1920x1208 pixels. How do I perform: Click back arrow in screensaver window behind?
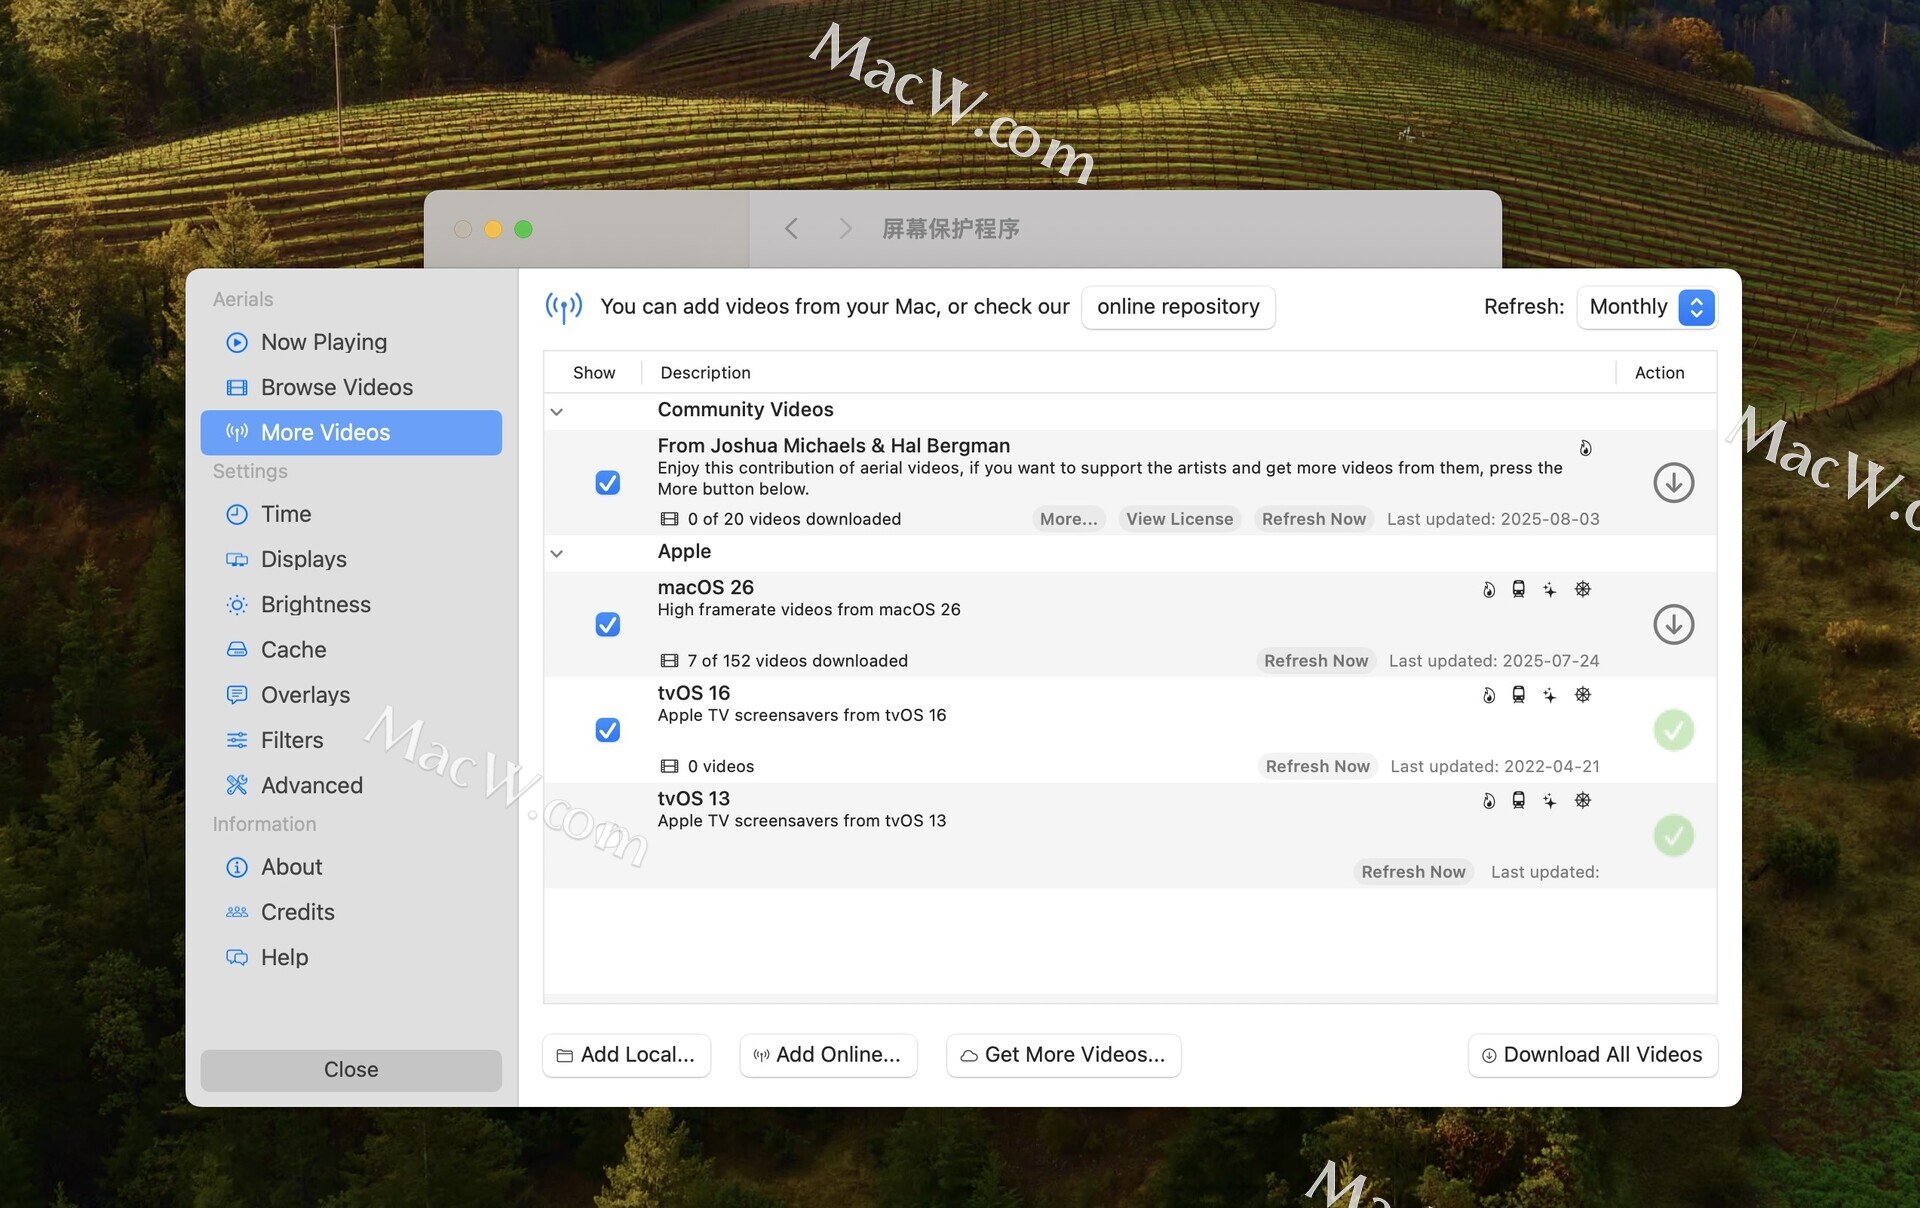click(791, 229)
